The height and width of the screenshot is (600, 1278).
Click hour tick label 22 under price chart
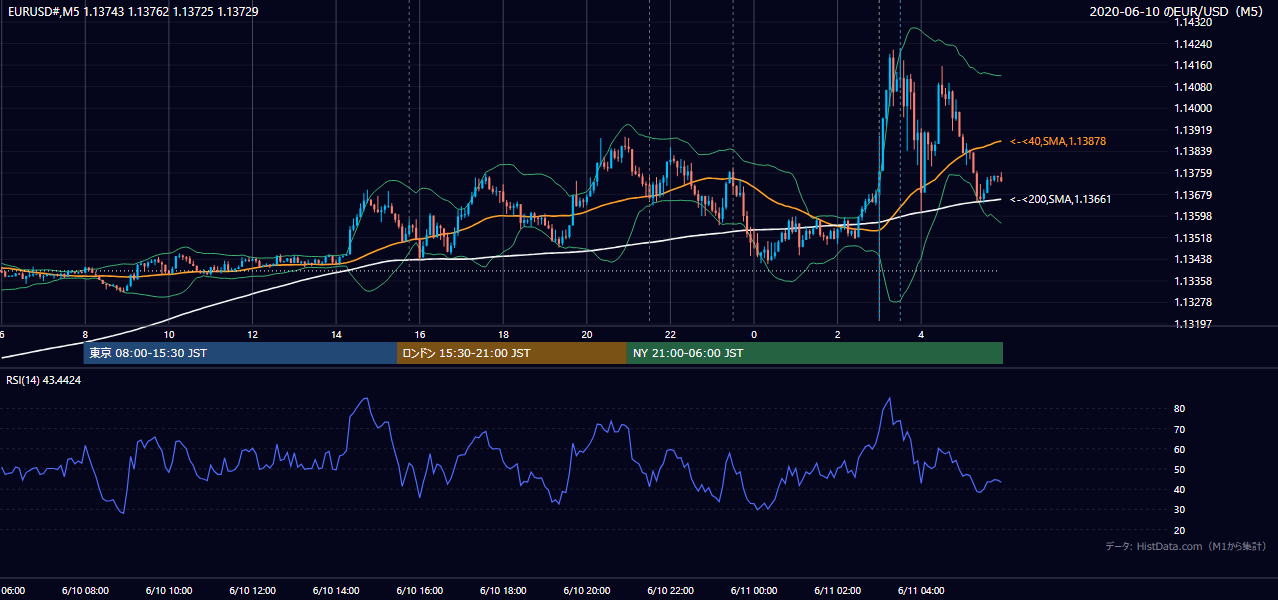[x=670, y=334]
